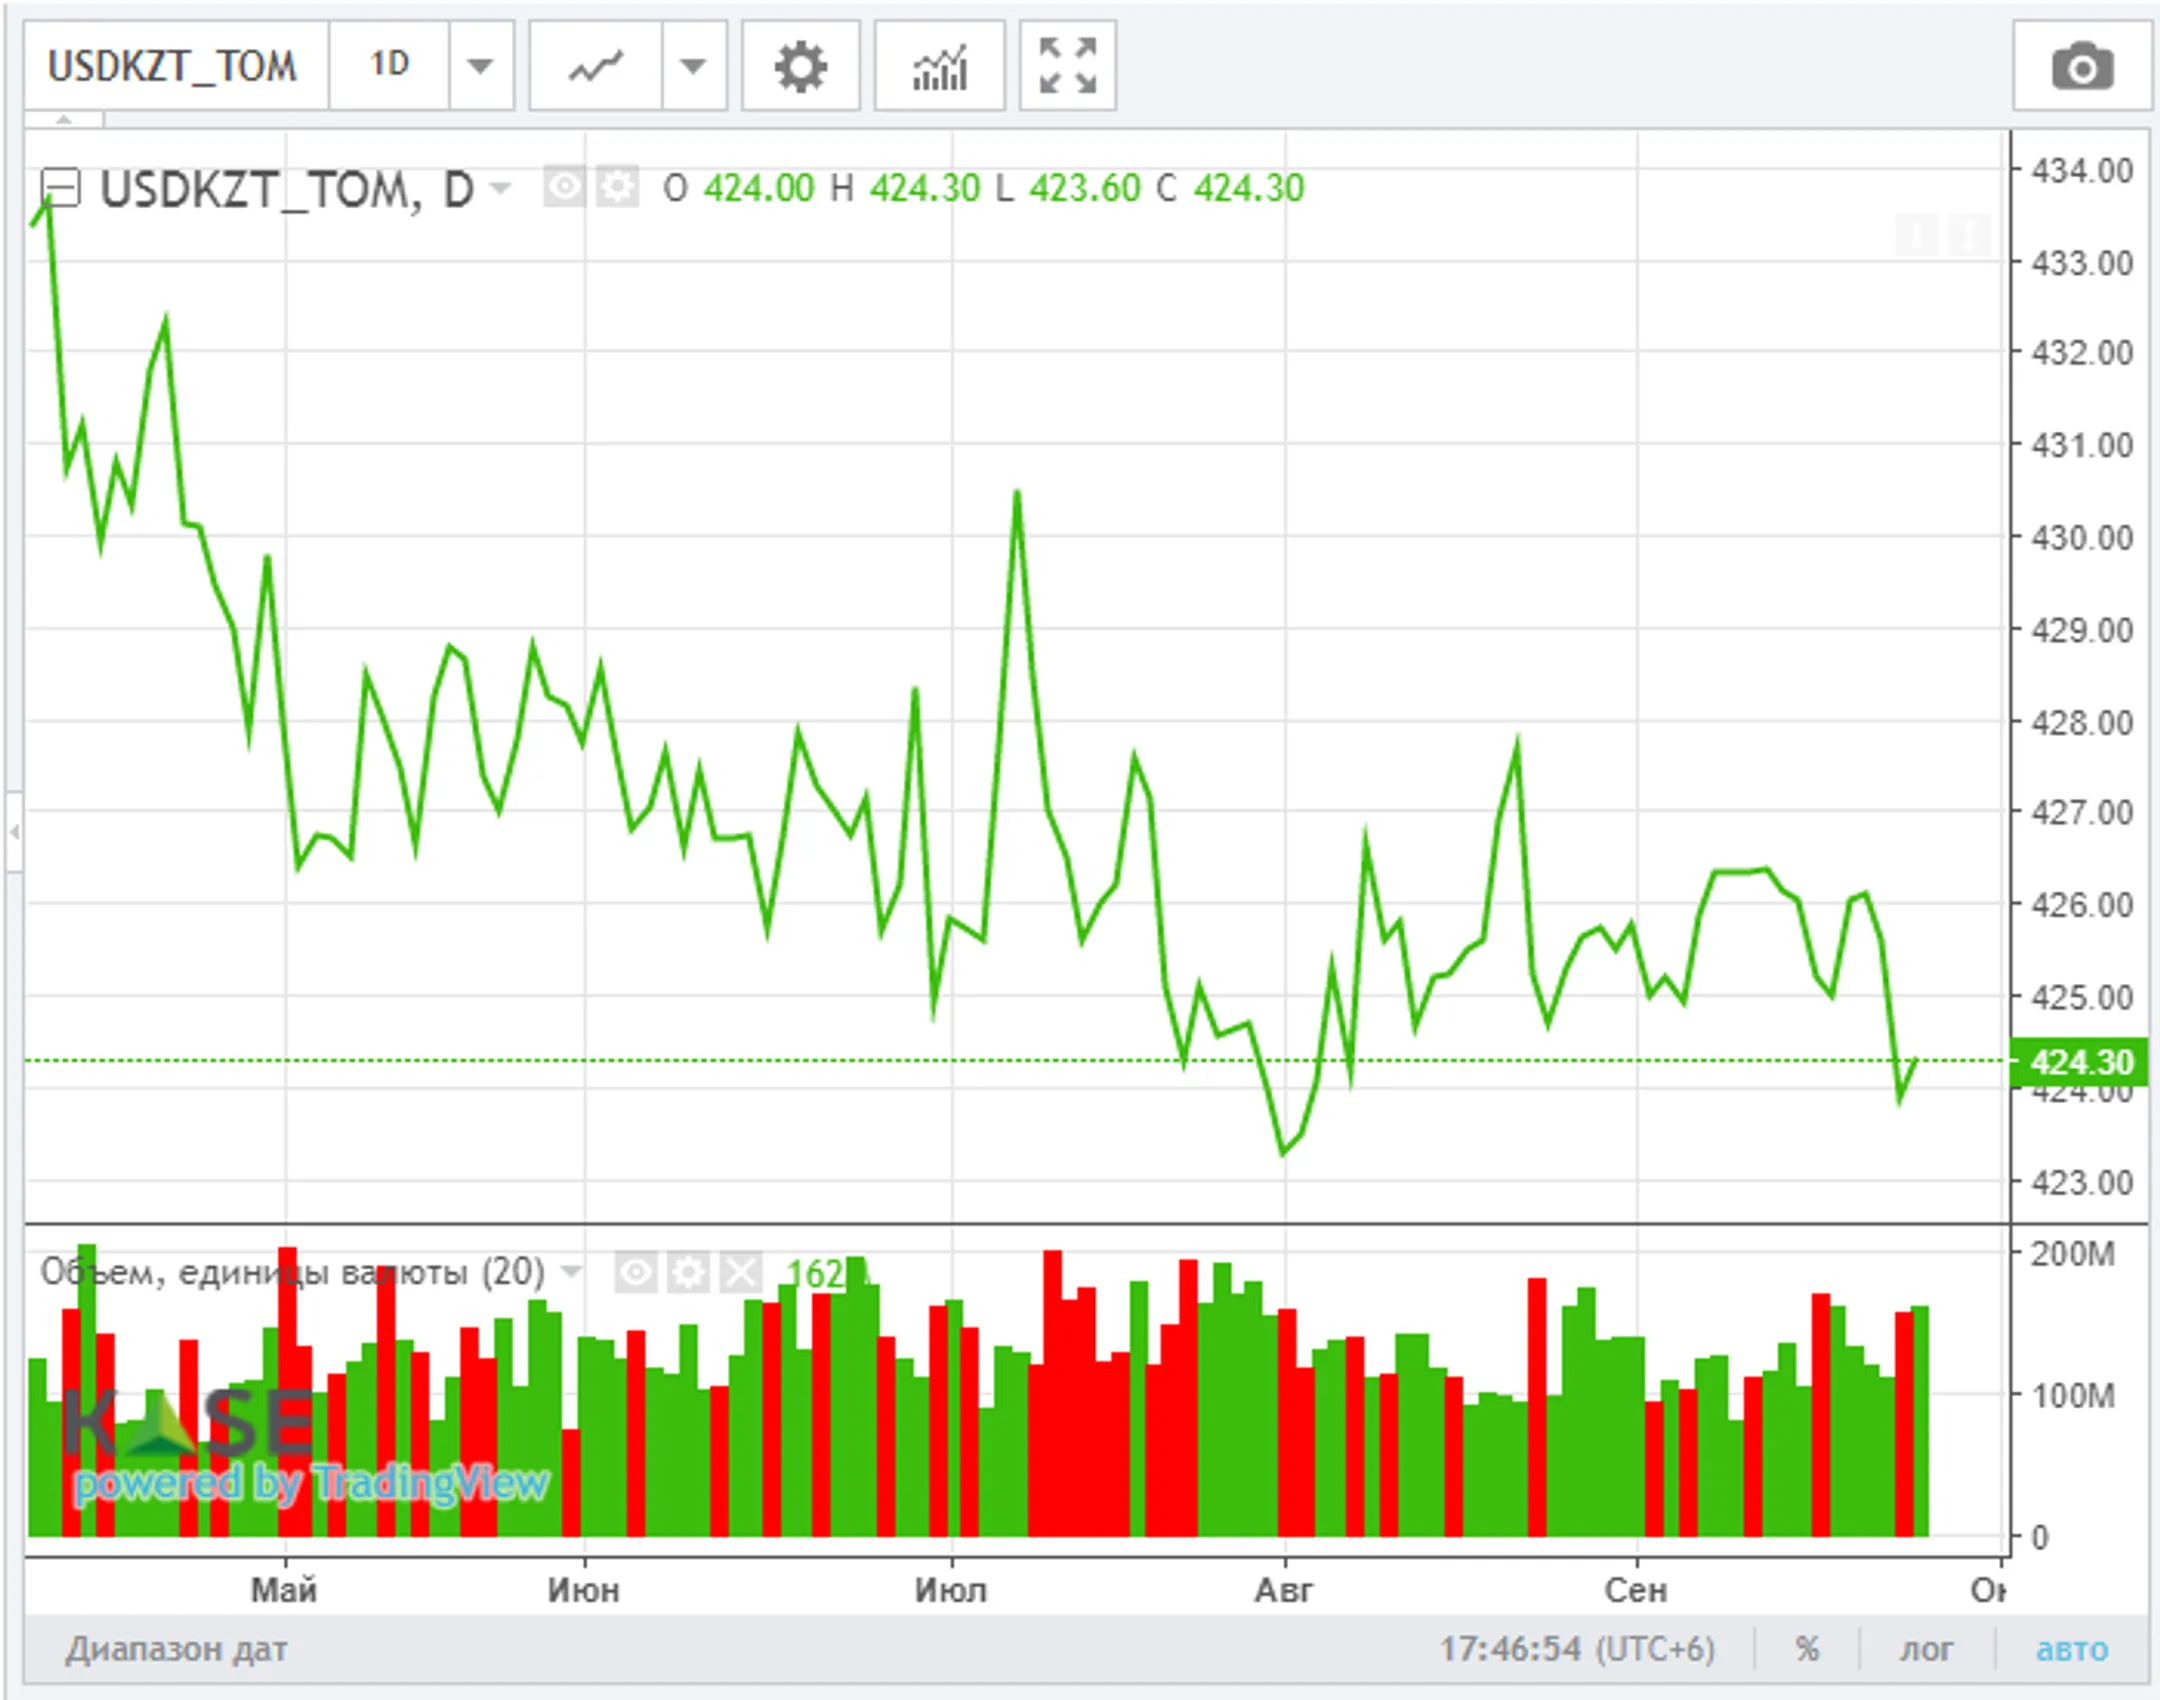Hide USDKZT_TOM series via eye icon

point(565,187)
